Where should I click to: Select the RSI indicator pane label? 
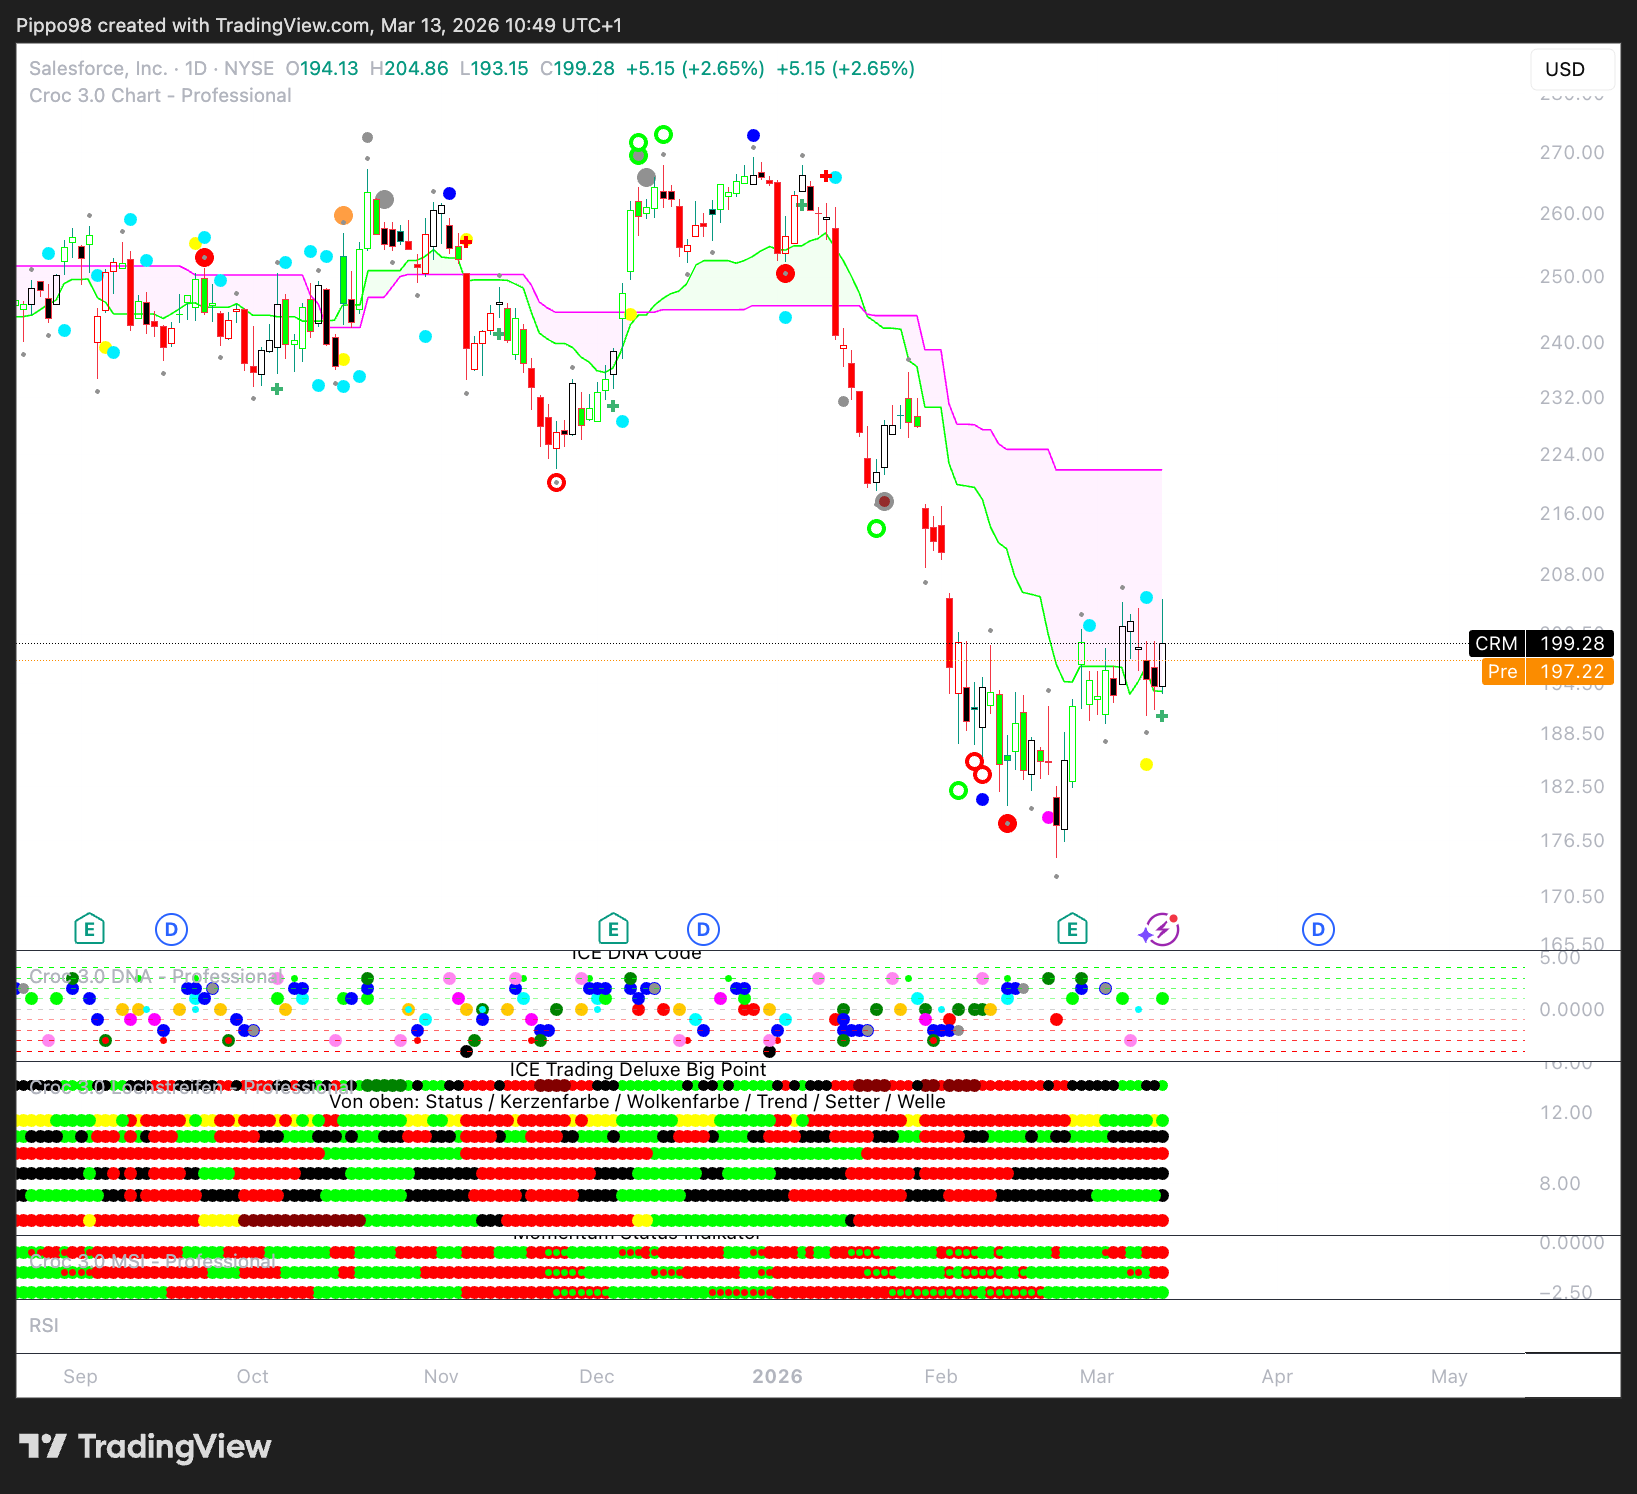click(x=44, y=1326)
